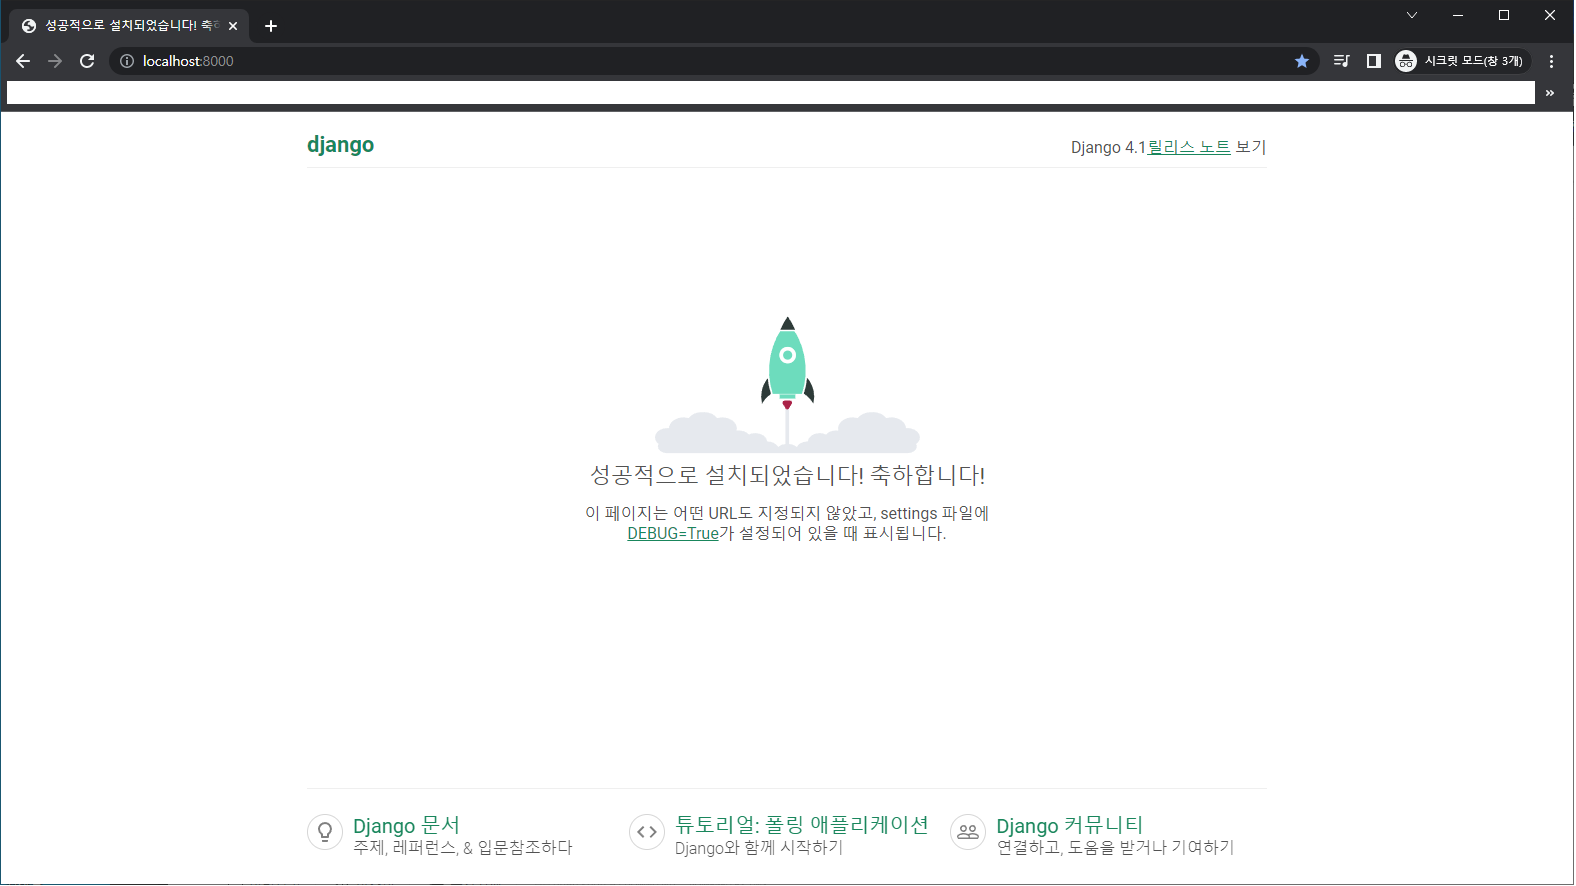Click the forward navigation arrow

pyautogui.click(x=55, y=61)
